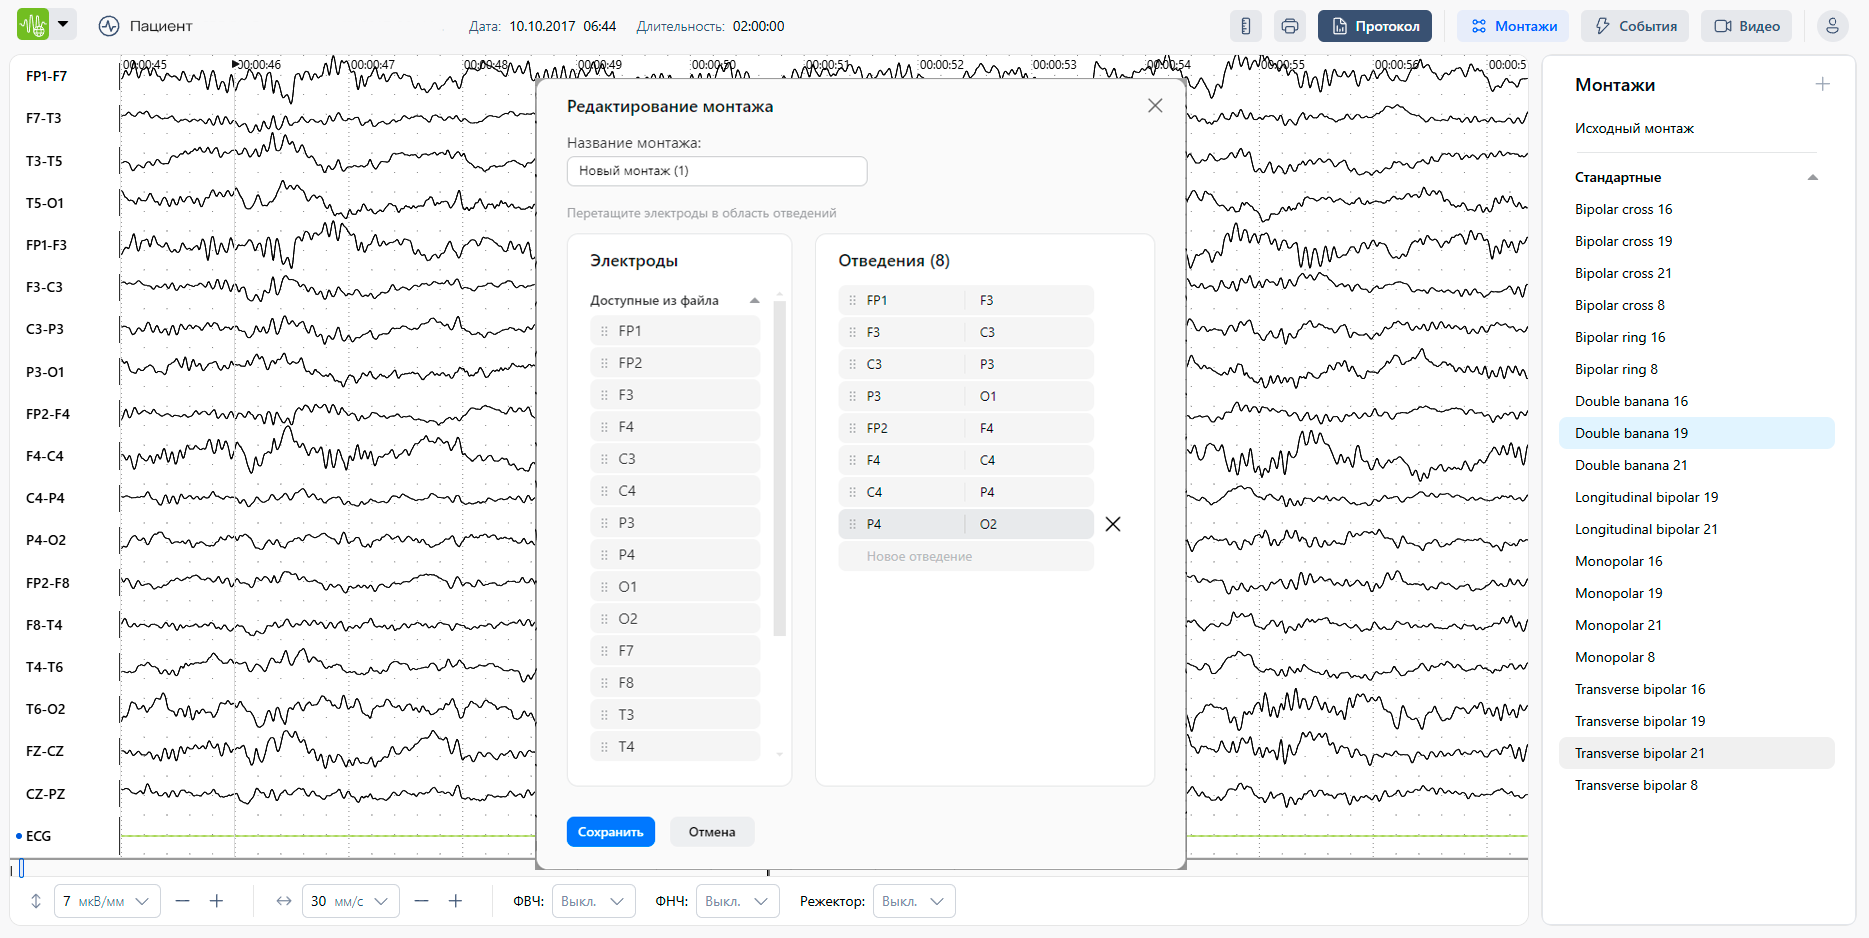Image resolution: width=1869 pixels, height=938 pixels.
Task: Open the Видео tab
Action: pyautogui.click(x=1747, y=26)
